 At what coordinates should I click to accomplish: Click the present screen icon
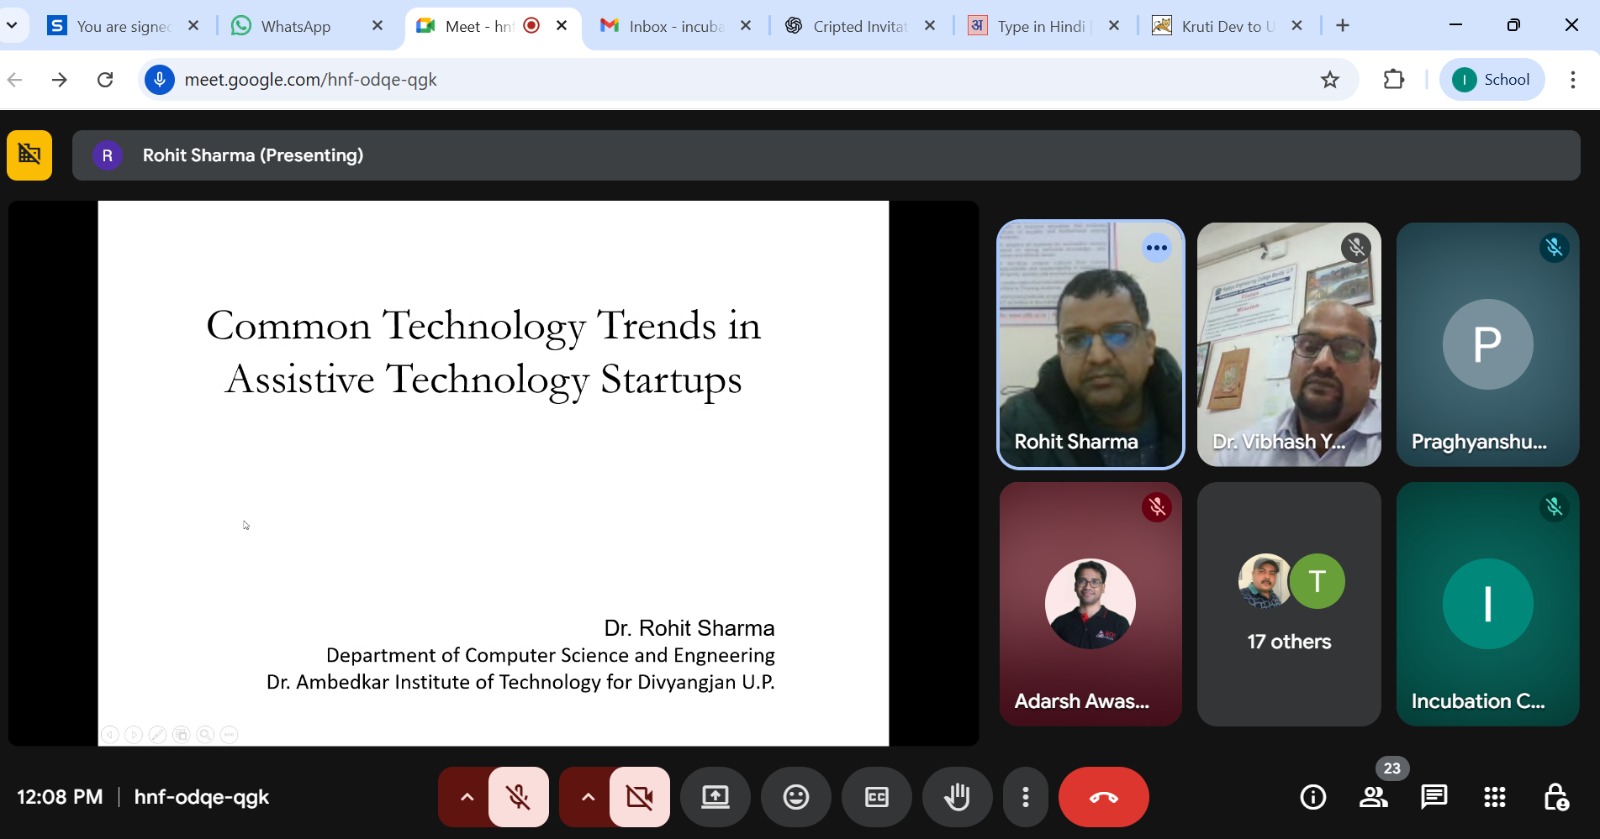pyautogui.click(x=715, y=797)
